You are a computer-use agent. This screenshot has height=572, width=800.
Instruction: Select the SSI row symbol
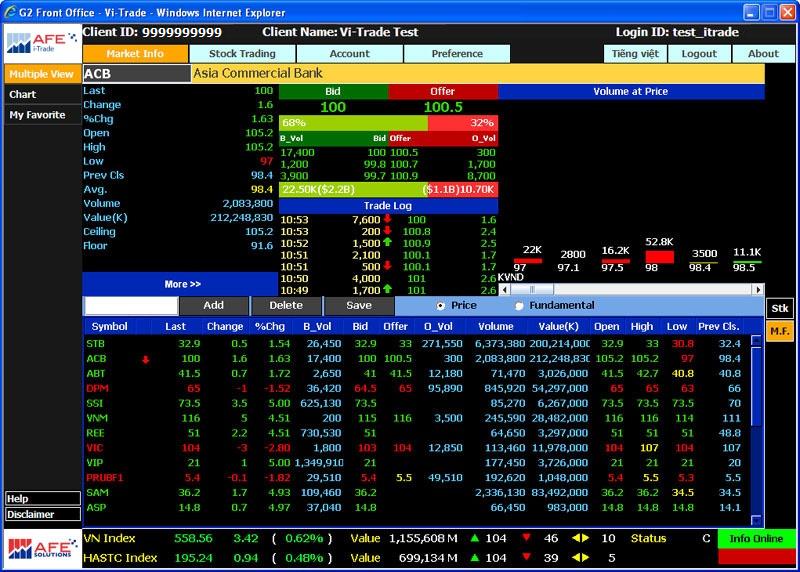pyautogui.click(x=94, y=403)
